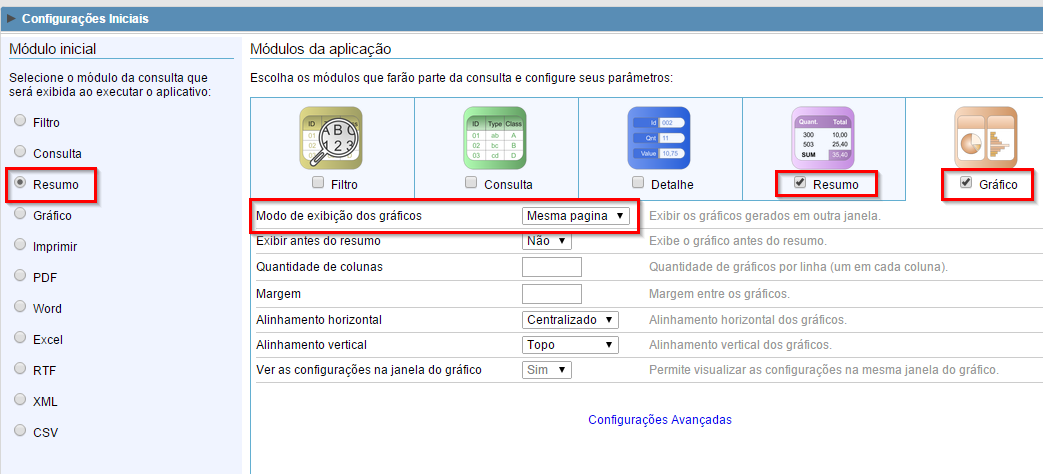Enable the Detalhe module checkbox

coord(639,183)
